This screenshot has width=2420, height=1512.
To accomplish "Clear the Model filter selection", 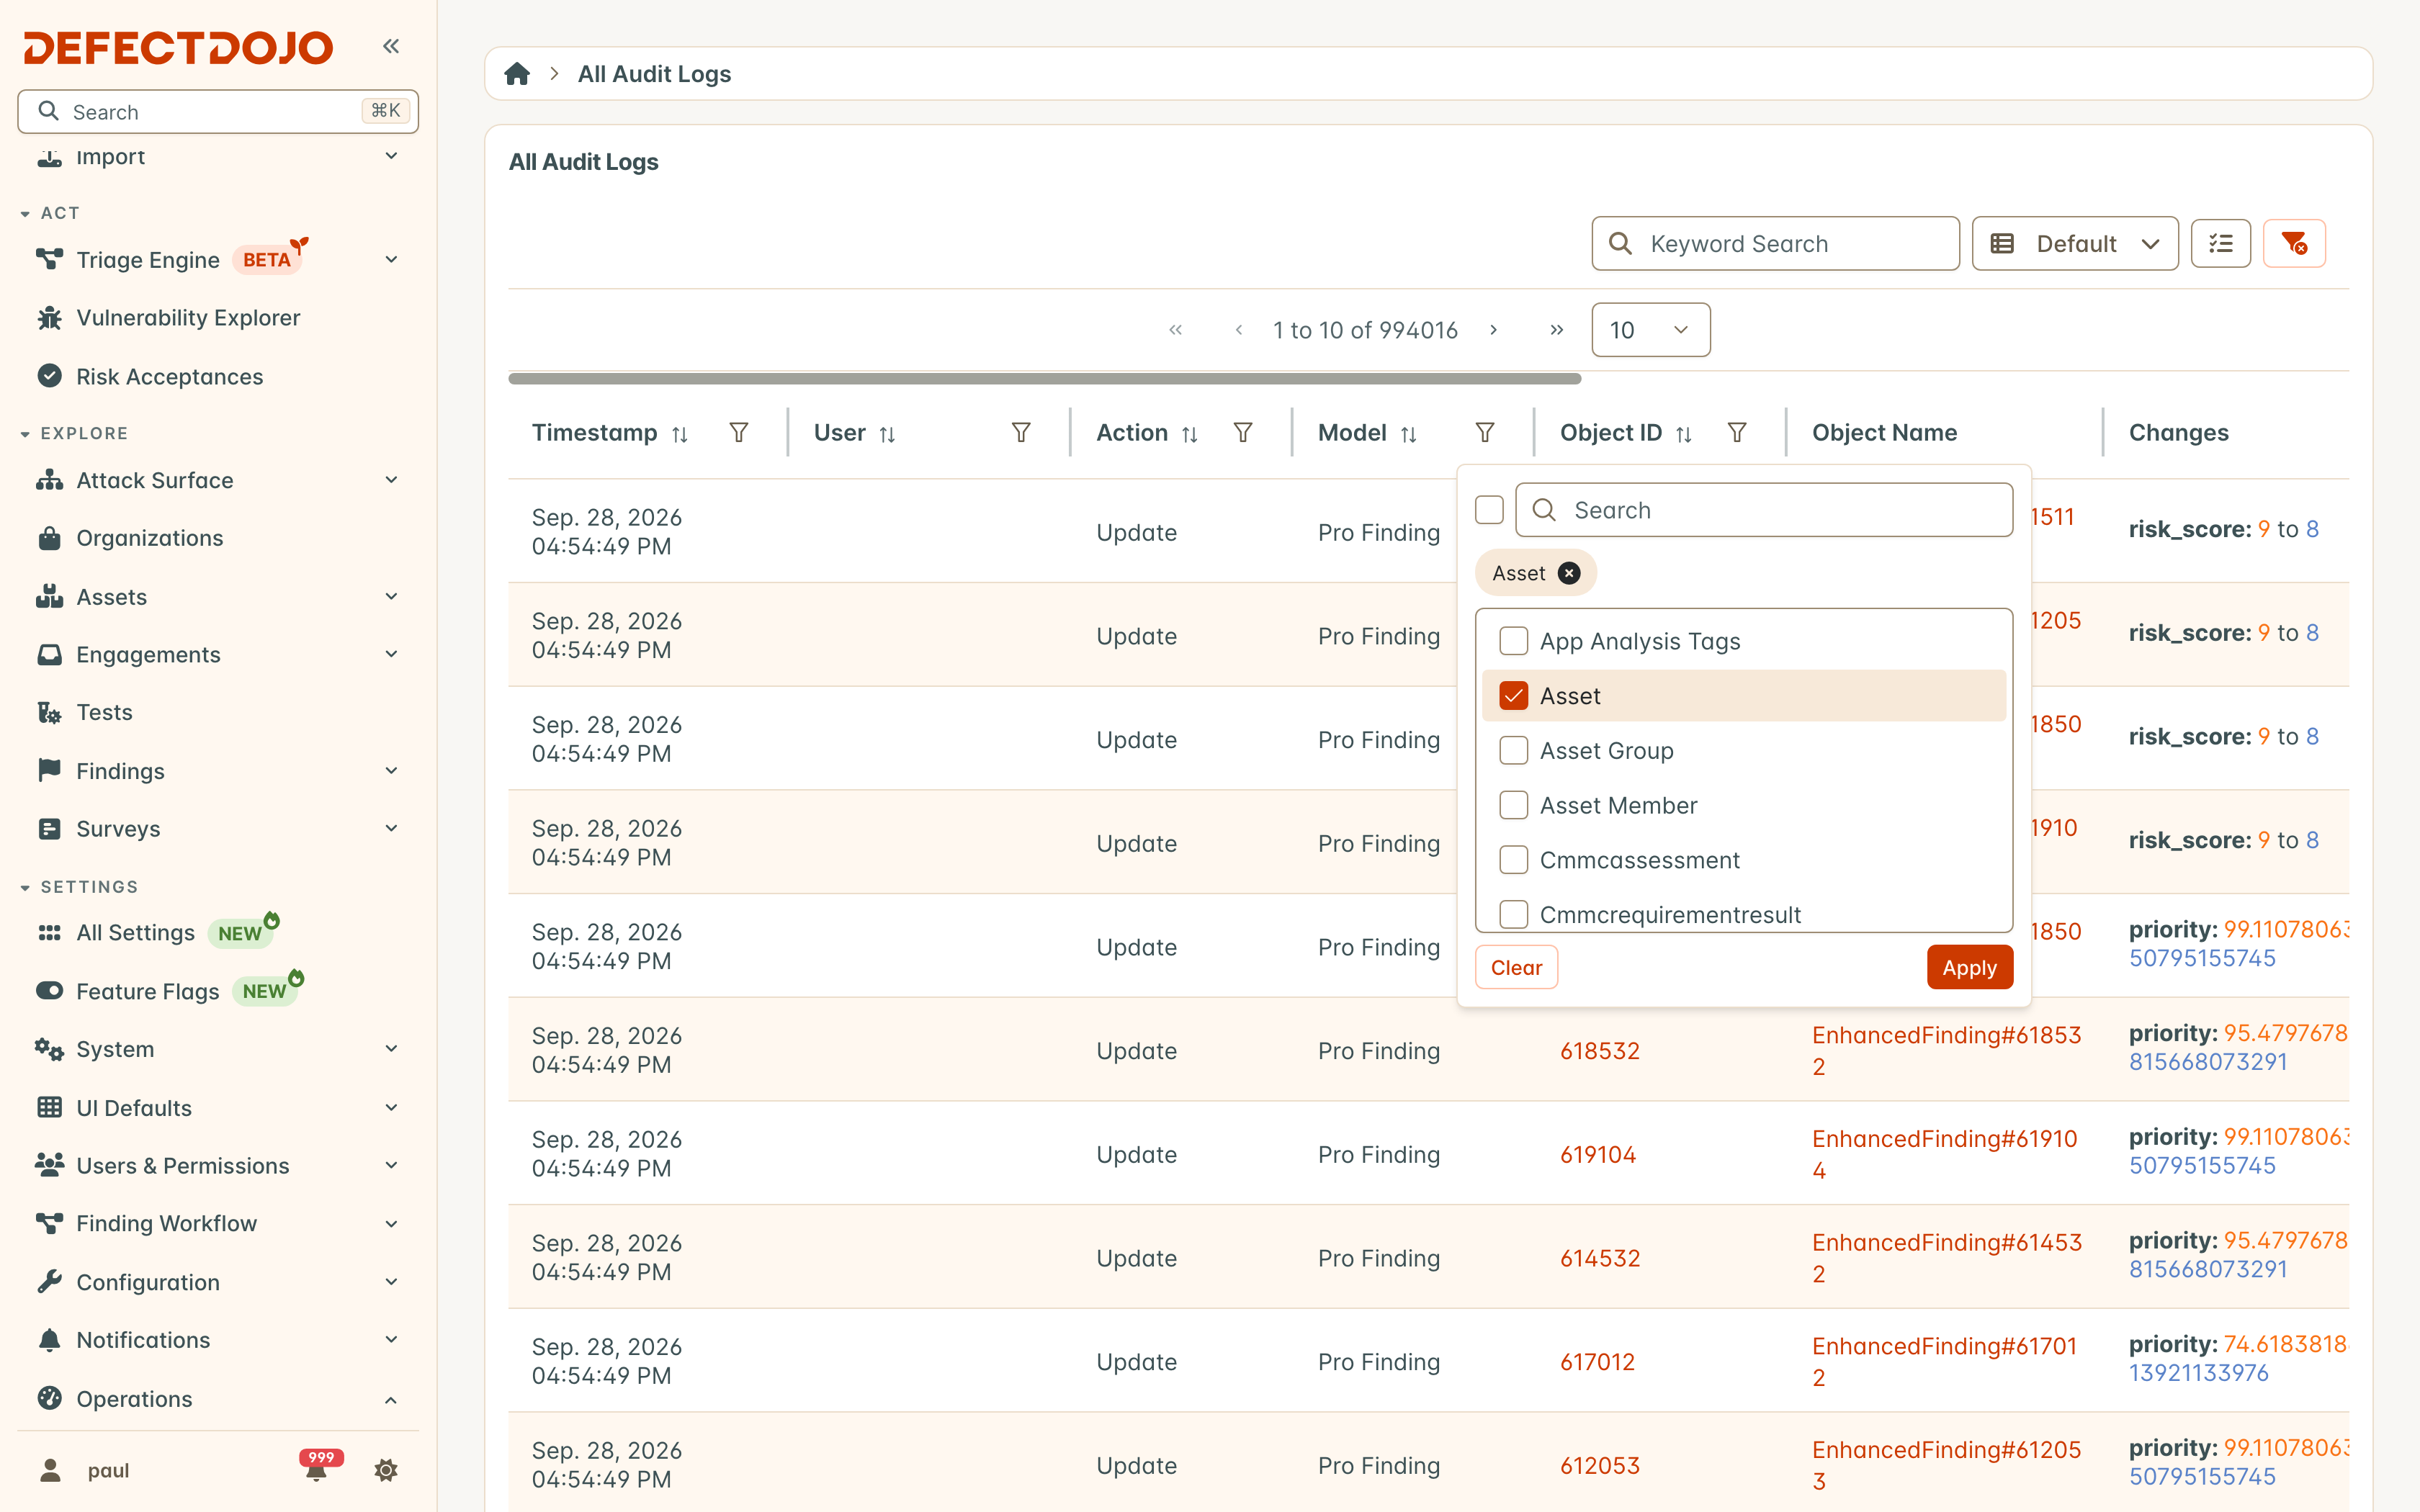I will coord(1516,967).
